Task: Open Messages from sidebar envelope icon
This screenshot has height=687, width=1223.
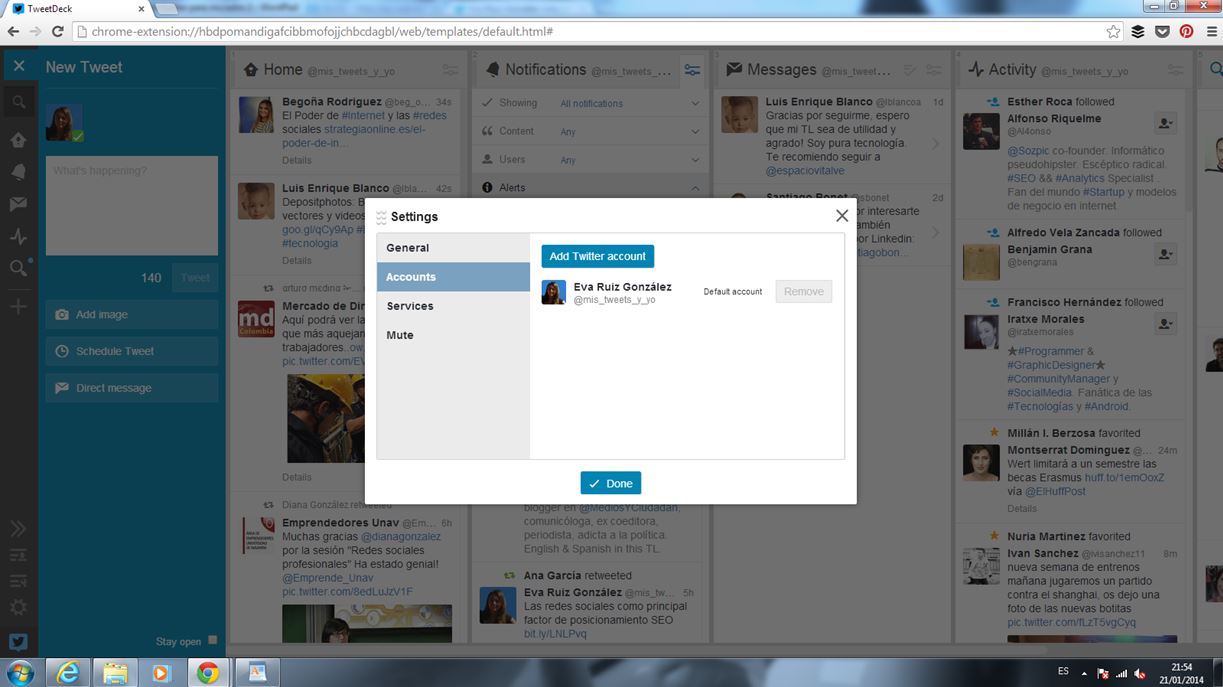Action: coord(18,204)
